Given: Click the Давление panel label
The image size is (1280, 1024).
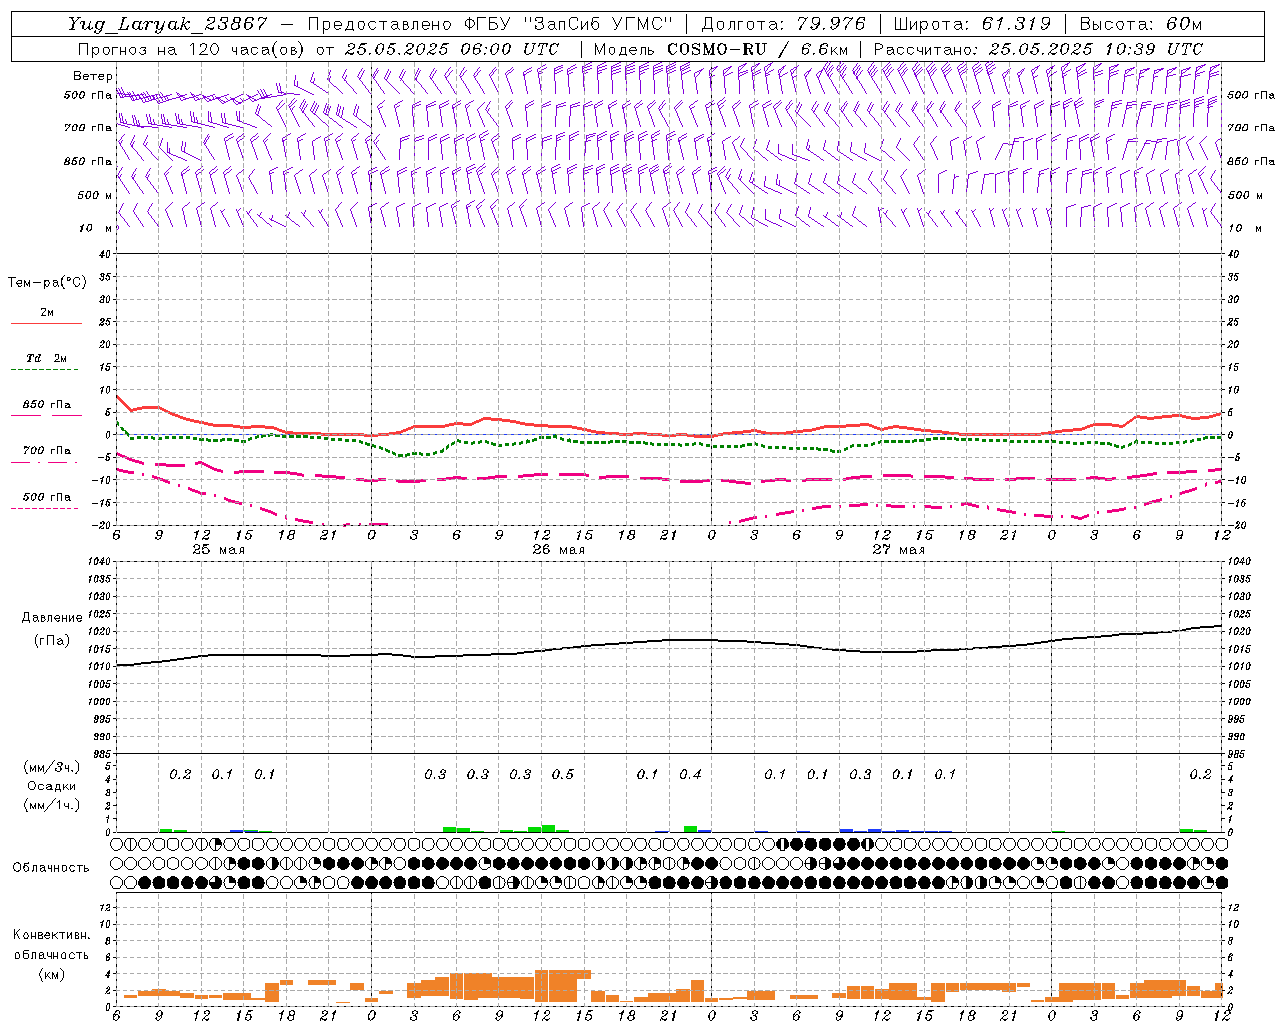Looking at the screenshot, I should click(53, 618).
